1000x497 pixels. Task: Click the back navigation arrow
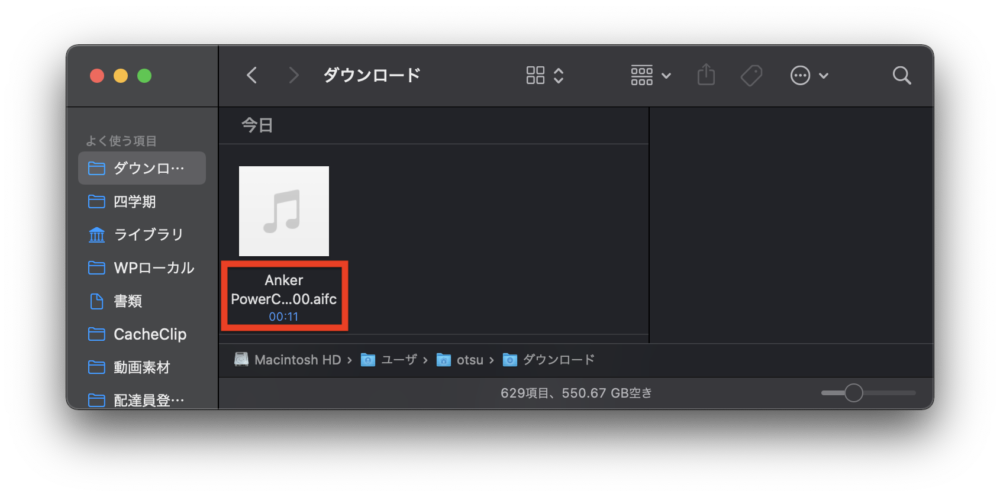click(x=252, y=75)
